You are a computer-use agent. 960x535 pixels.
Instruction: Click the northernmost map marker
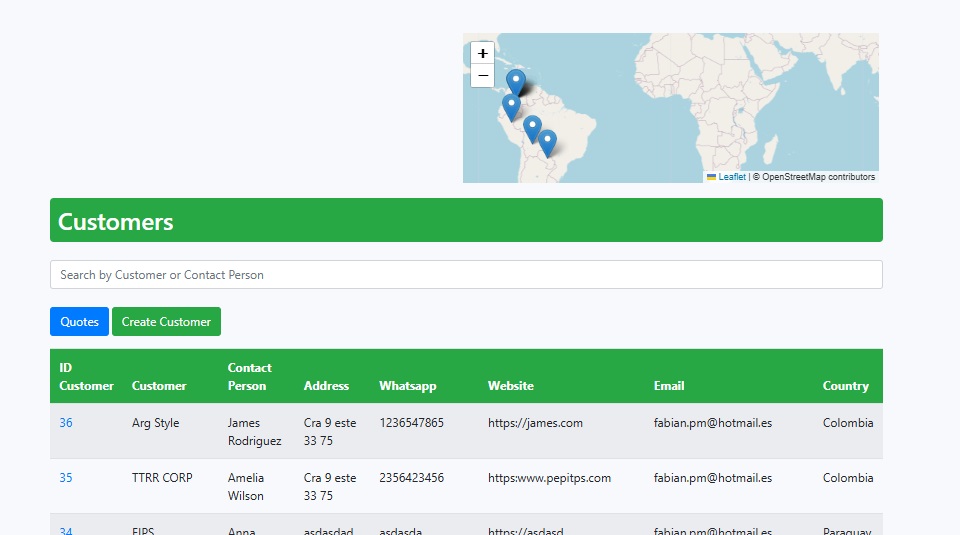pyautogui.click(x=516, y=82)
